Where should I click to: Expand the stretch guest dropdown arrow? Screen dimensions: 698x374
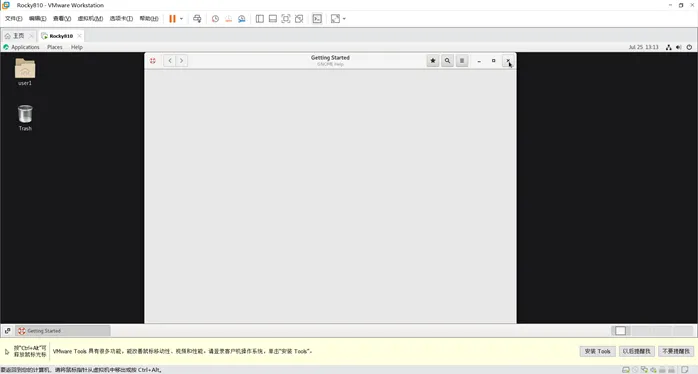click(344, 19)
